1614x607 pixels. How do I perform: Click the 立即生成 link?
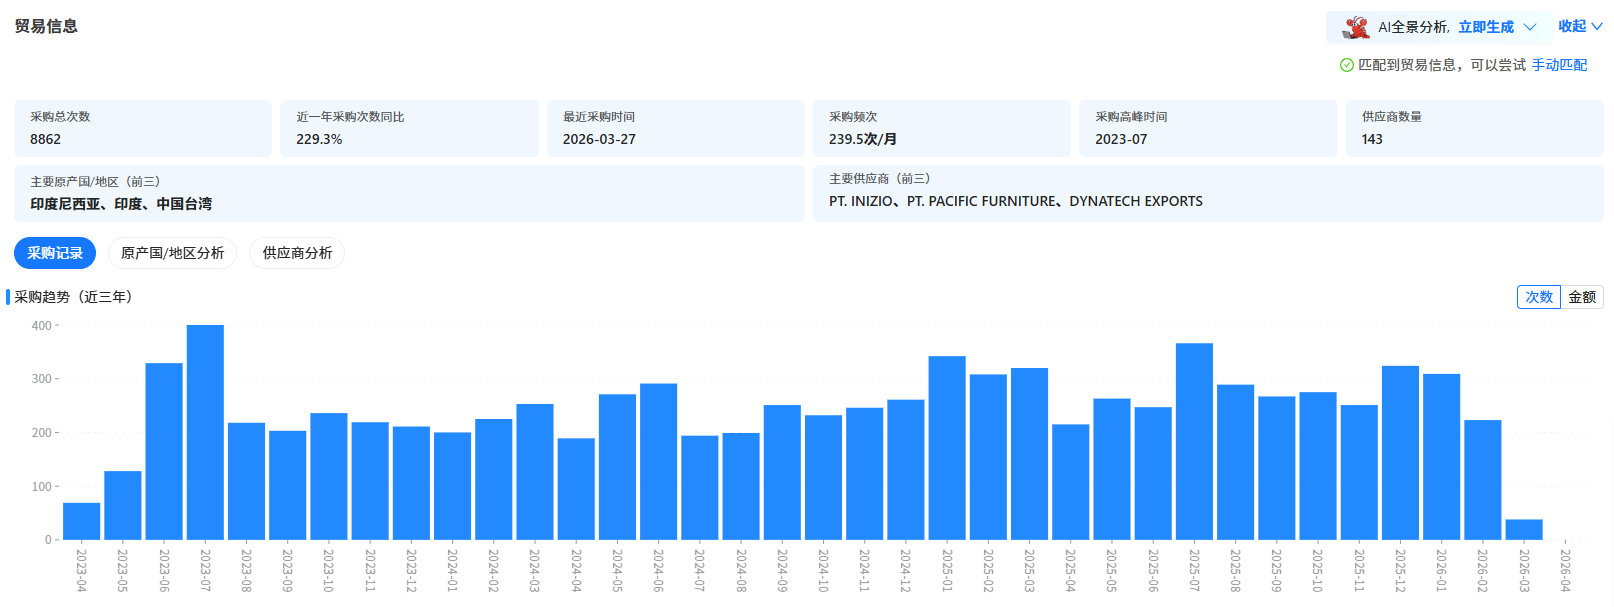click(1485, 27)
